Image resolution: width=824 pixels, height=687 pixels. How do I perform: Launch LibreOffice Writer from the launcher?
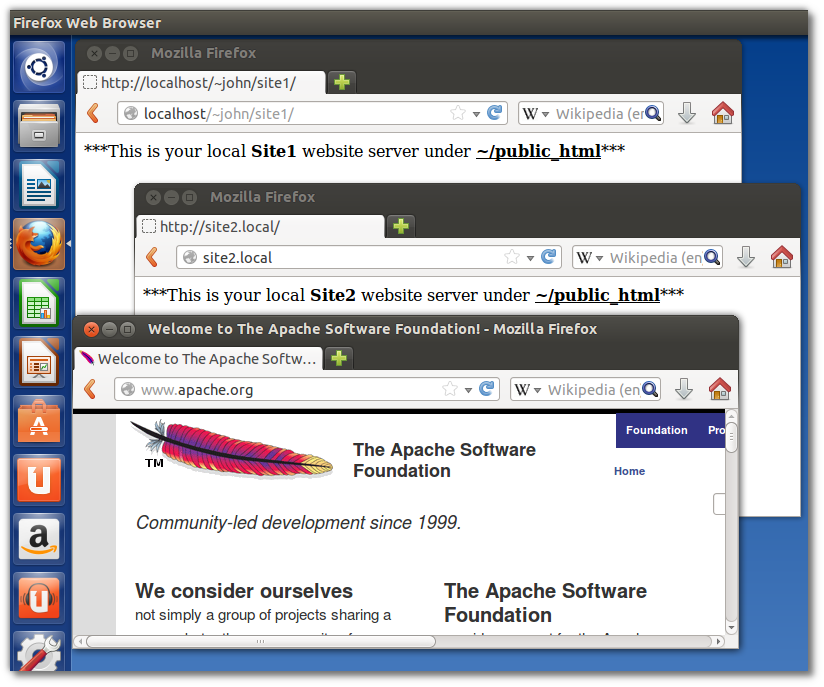coord(39,185)
